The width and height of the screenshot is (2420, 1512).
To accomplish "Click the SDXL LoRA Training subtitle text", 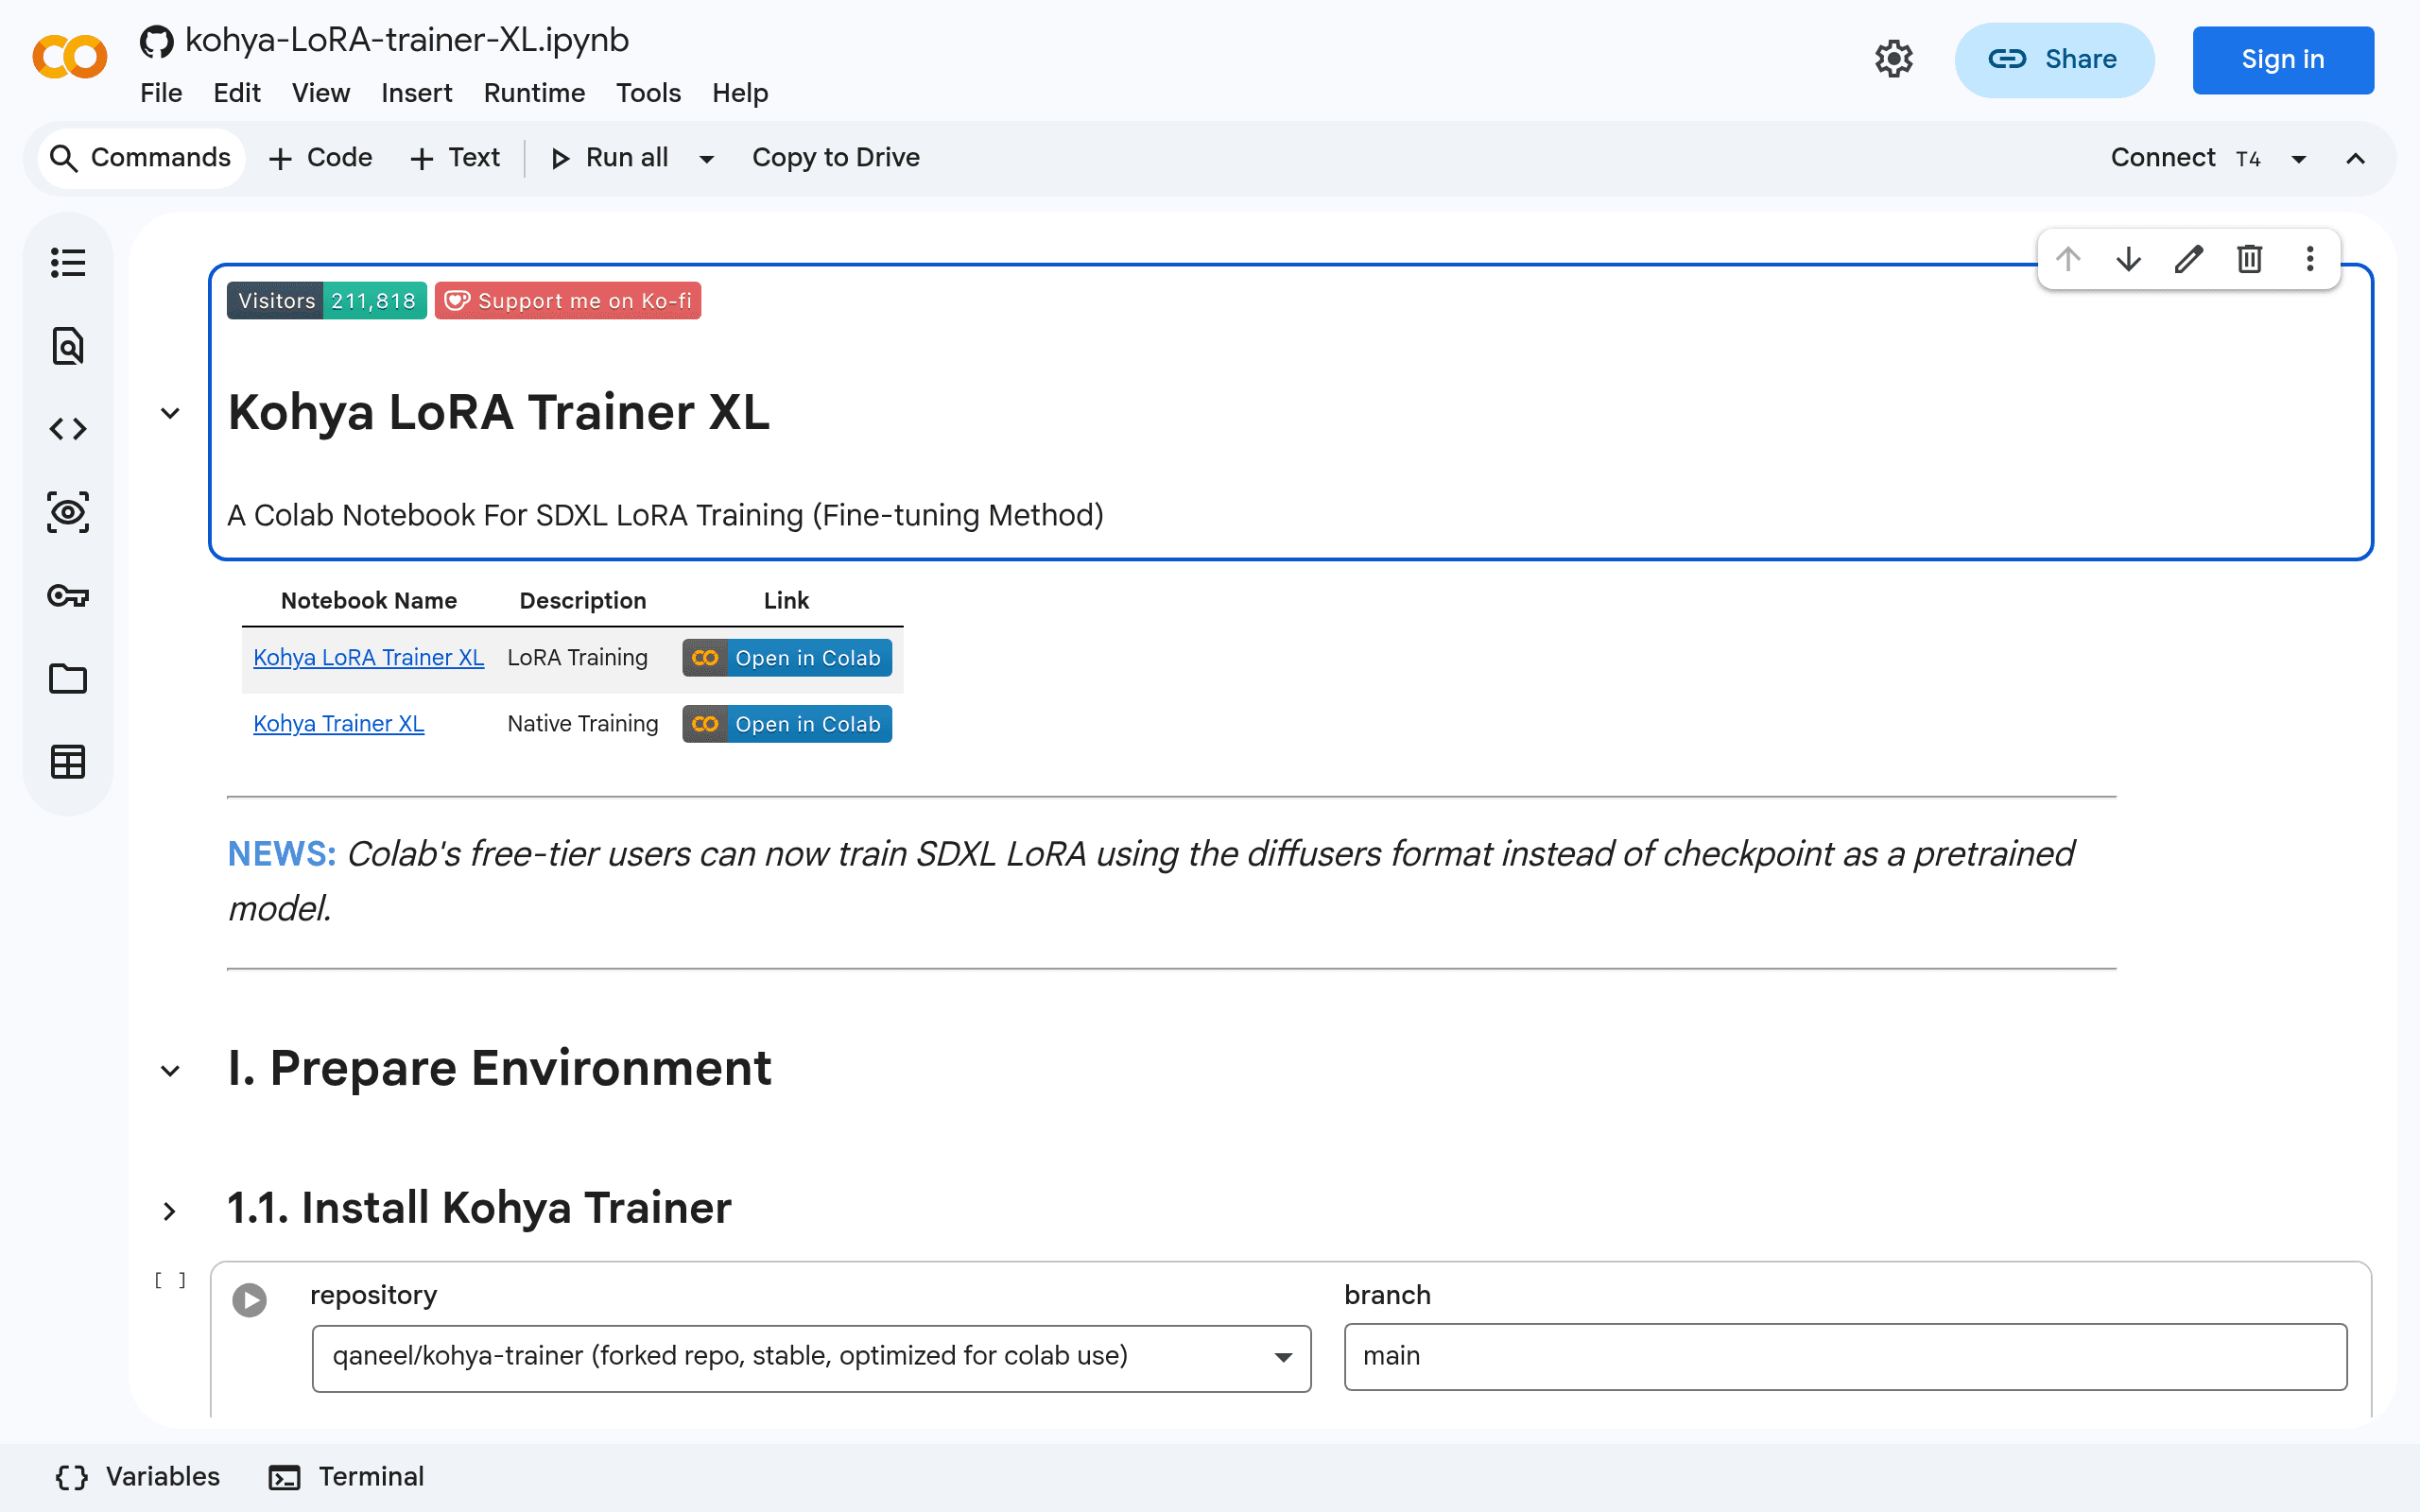I will (665, 516).
